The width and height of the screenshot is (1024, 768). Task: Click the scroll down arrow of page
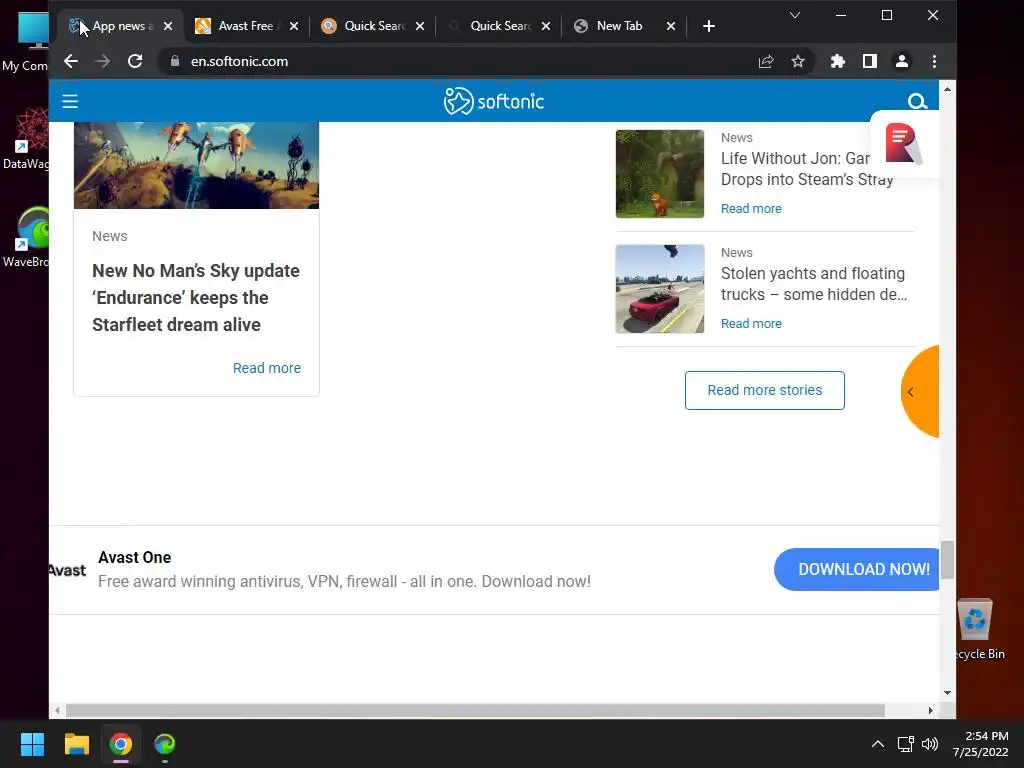point(947,693)
